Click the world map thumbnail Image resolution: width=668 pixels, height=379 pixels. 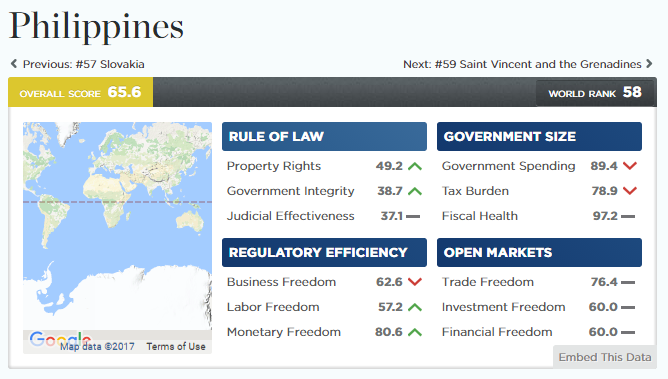(x=117, y=226)
